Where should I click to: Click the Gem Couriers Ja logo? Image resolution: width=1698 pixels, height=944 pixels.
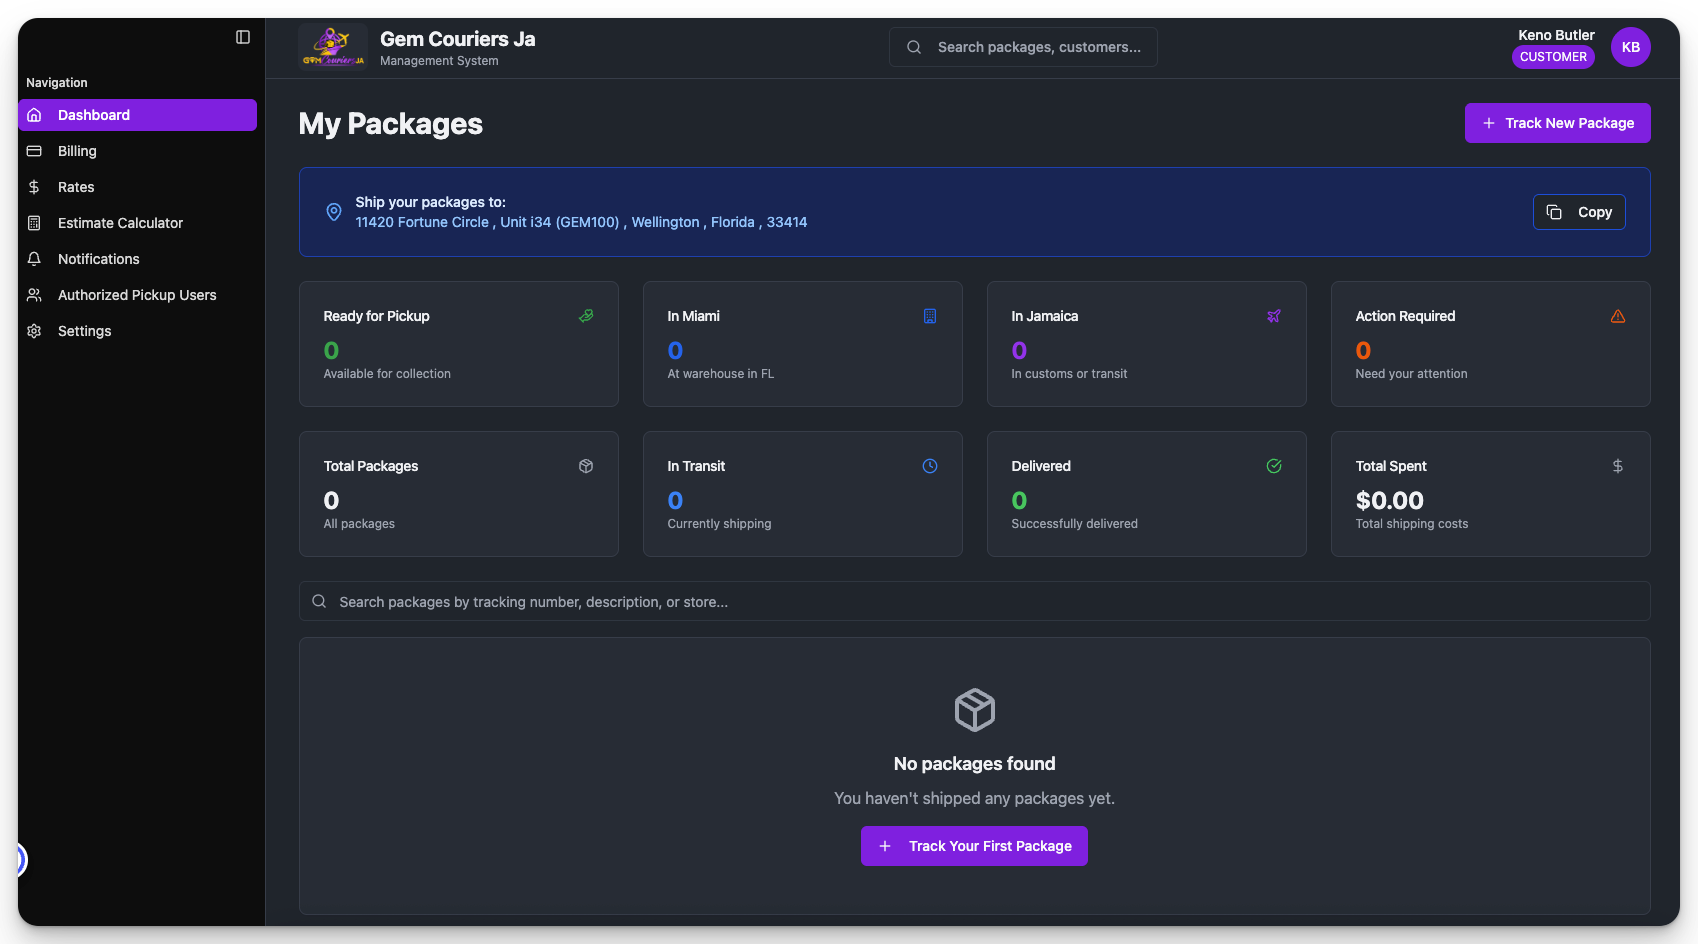point(332,47)
